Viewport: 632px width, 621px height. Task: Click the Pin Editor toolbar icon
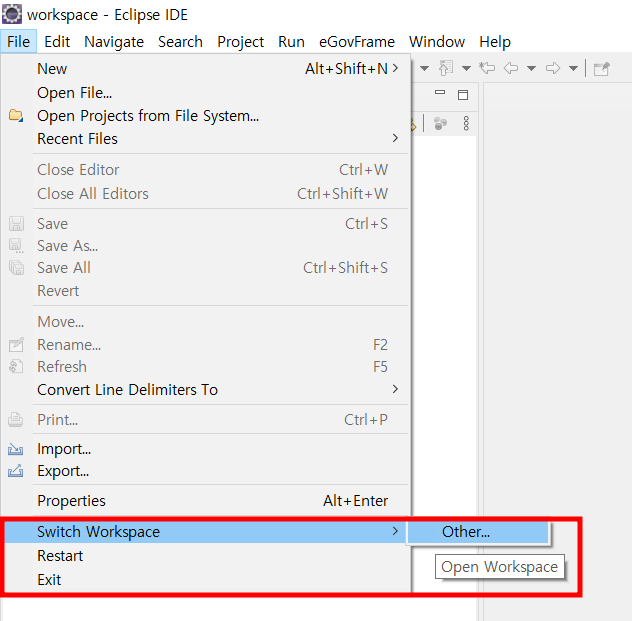pos(602,69)
